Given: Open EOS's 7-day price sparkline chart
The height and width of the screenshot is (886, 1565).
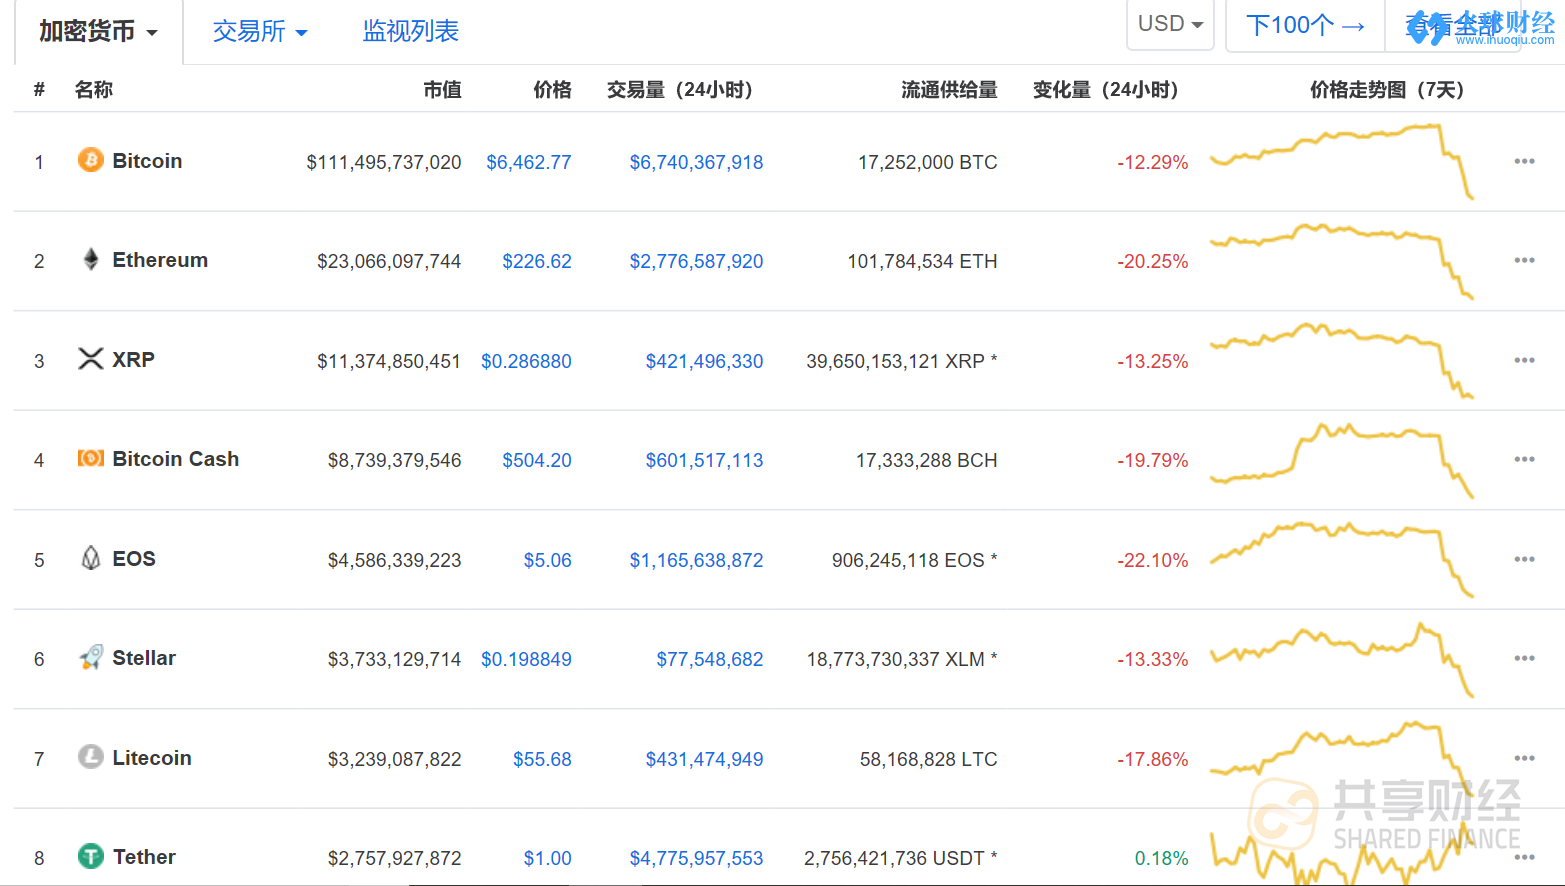Looking at the screenshot, I should 1342,559.
